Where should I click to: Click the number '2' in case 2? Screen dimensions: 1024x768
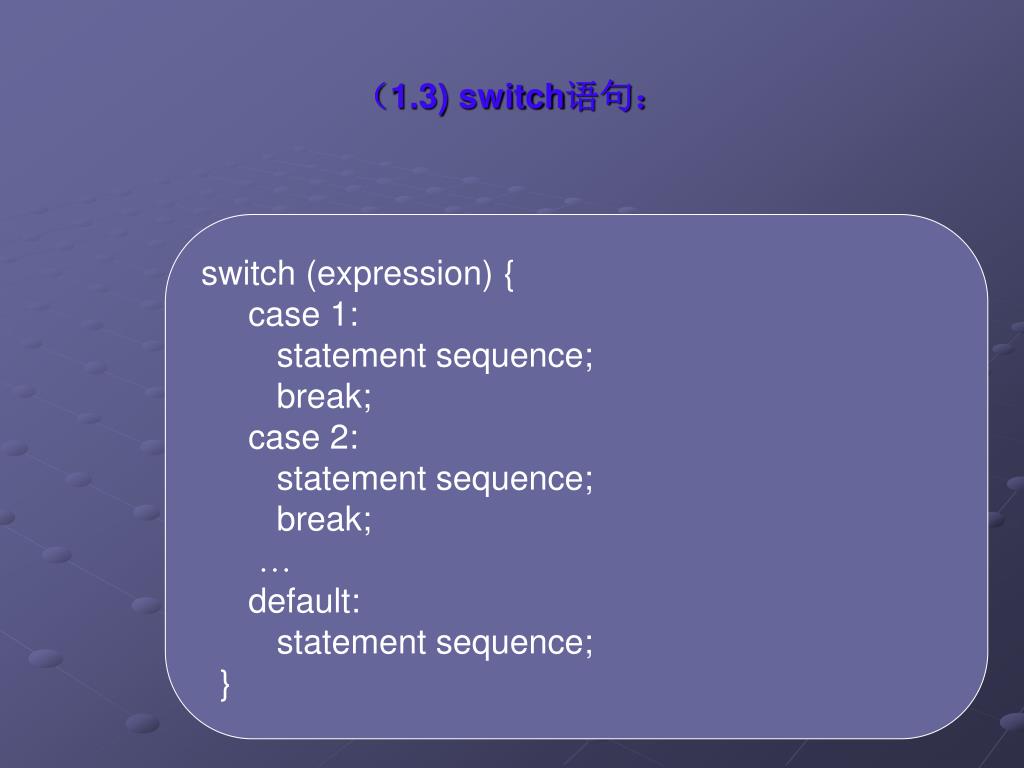pos(339,438)
